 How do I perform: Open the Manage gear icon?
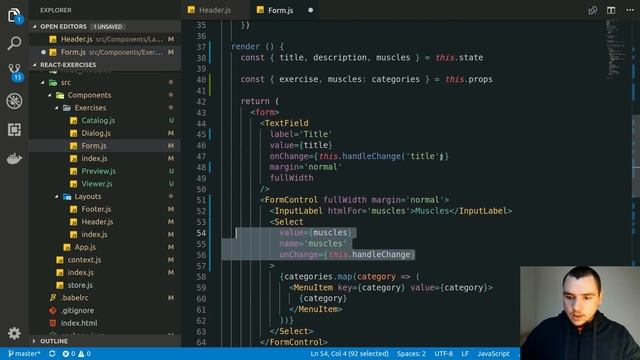(14, 333)
